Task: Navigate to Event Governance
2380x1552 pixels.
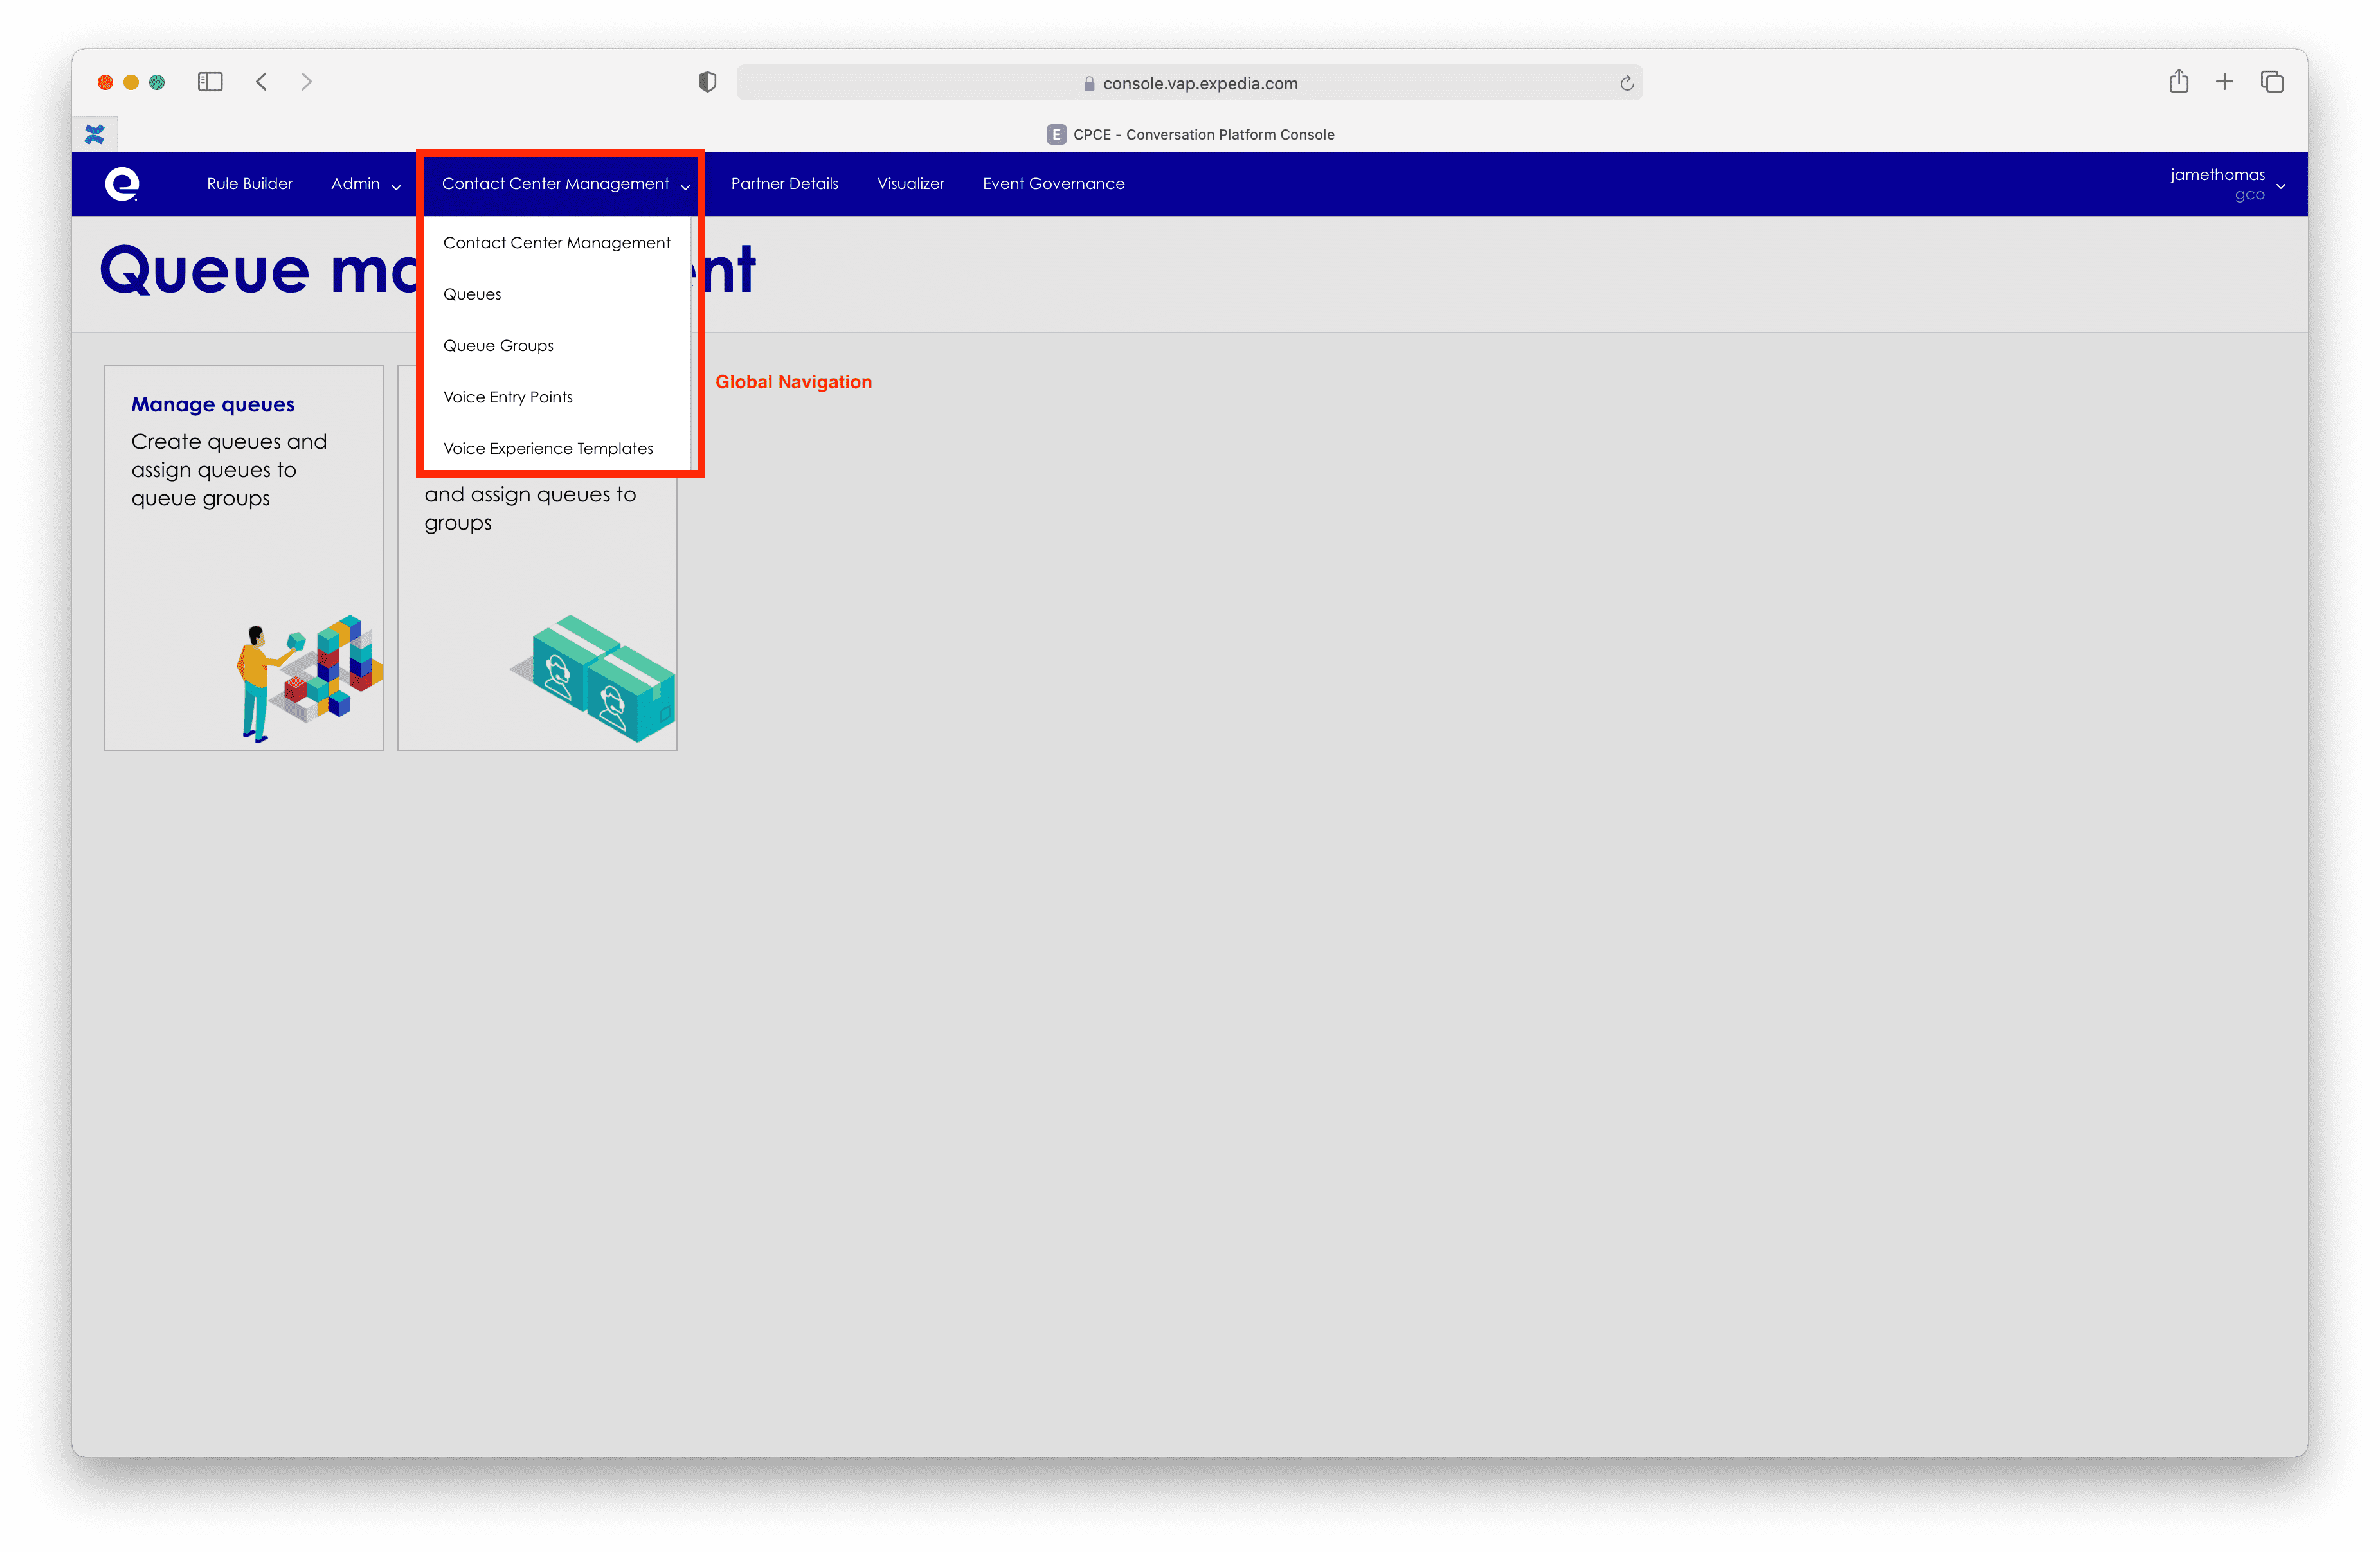Action: tap(1053, 183)
